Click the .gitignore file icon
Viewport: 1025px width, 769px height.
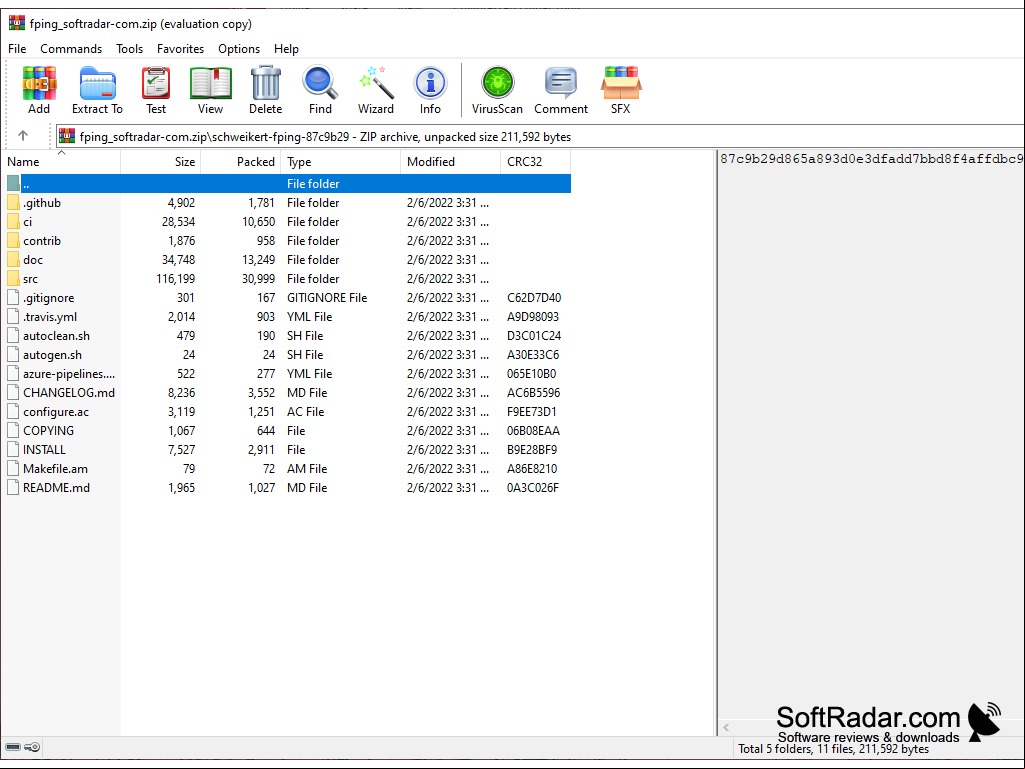pos(13,298)
